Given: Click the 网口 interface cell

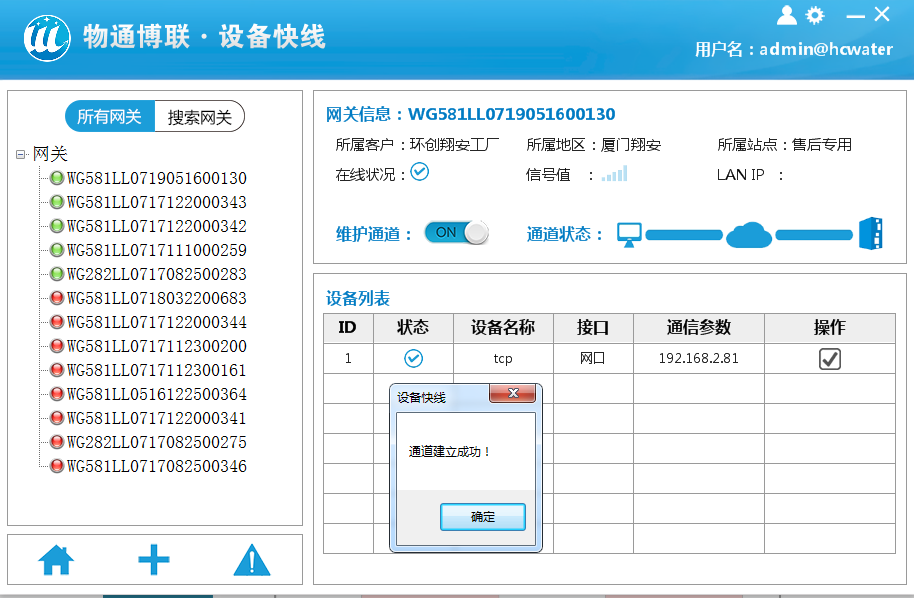Looking at the screenshot, I should coord(593,358).
